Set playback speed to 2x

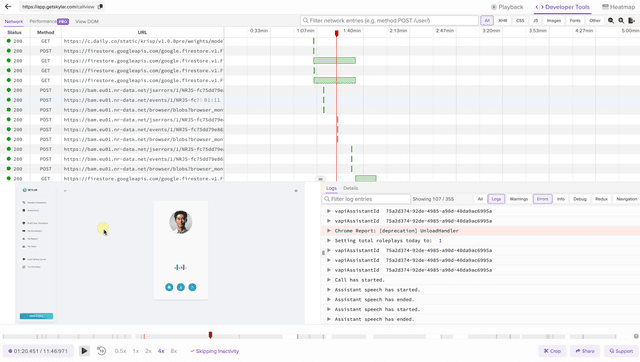tap(148, 351)
